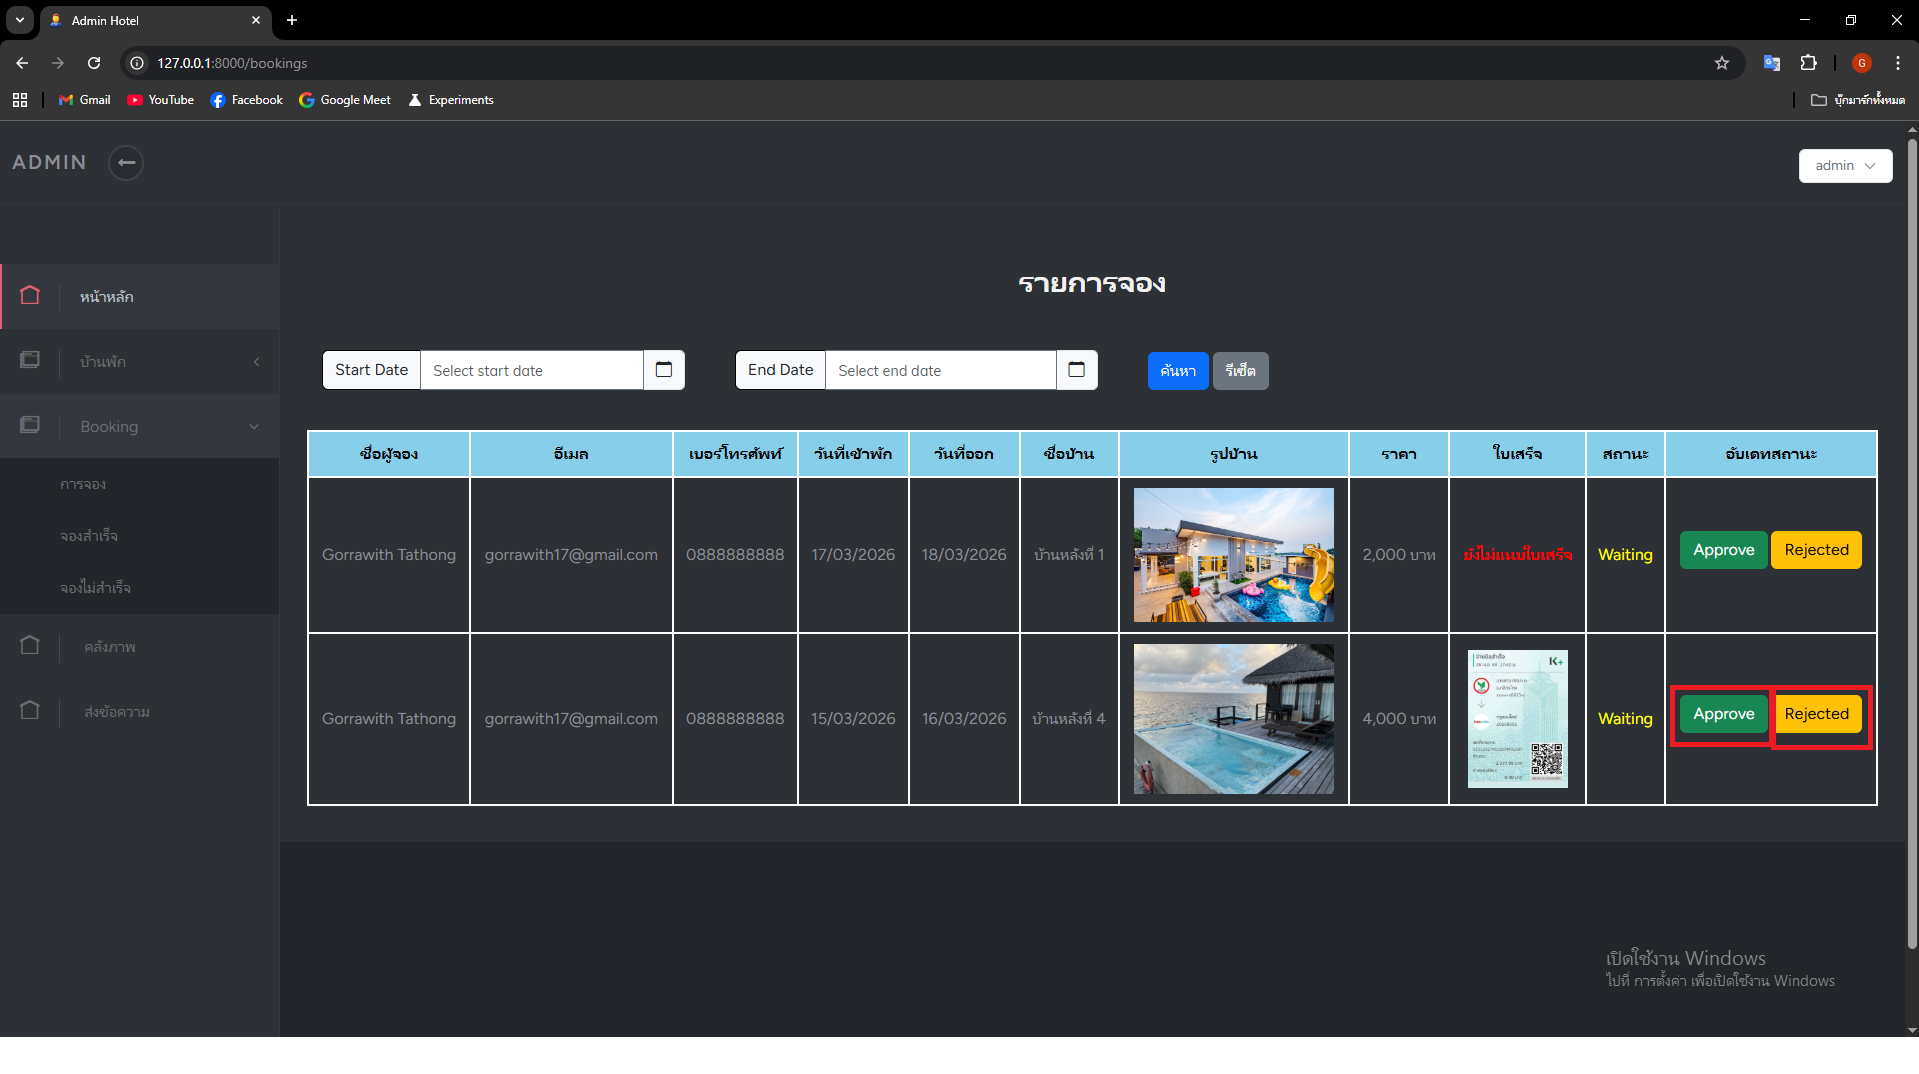Open the browser Extensions puzzle icon

(x=1809, y=63)
